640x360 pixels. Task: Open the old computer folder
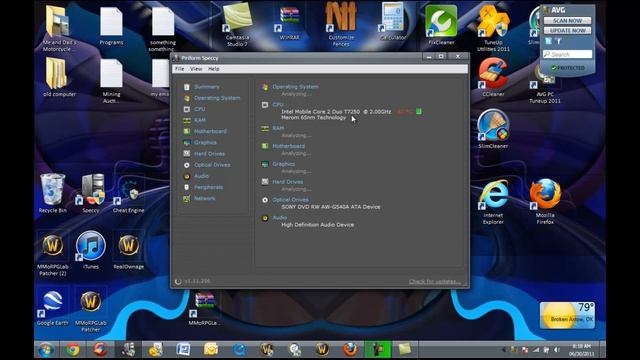(59, 78)
